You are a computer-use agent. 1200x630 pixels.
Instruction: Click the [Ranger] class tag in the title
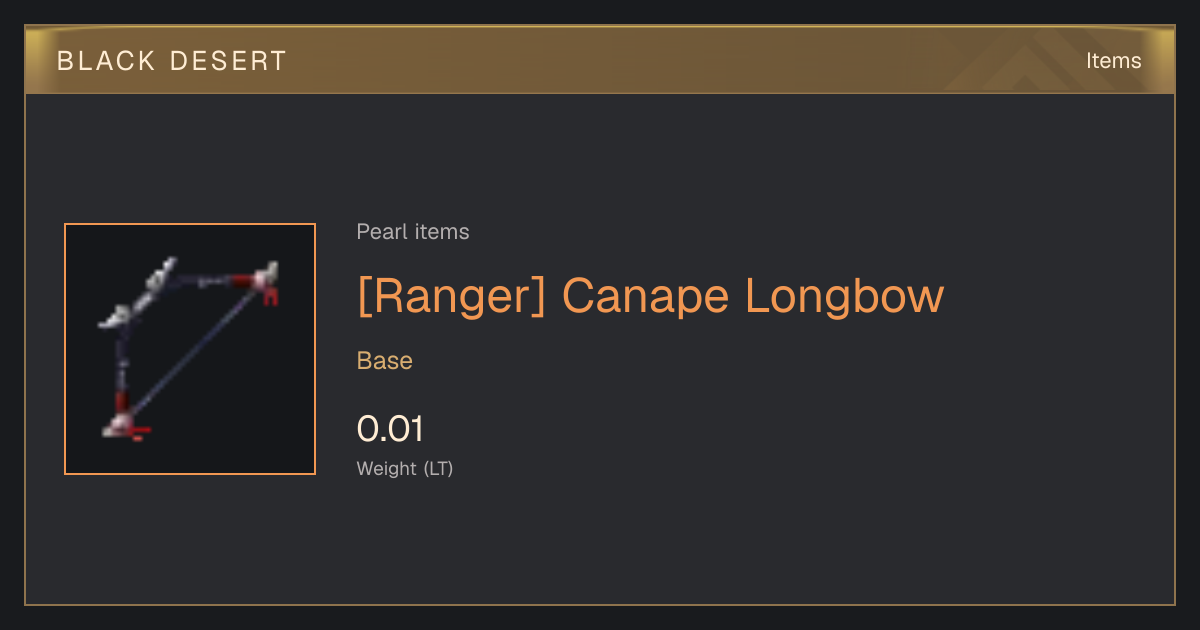click(452, 296)
